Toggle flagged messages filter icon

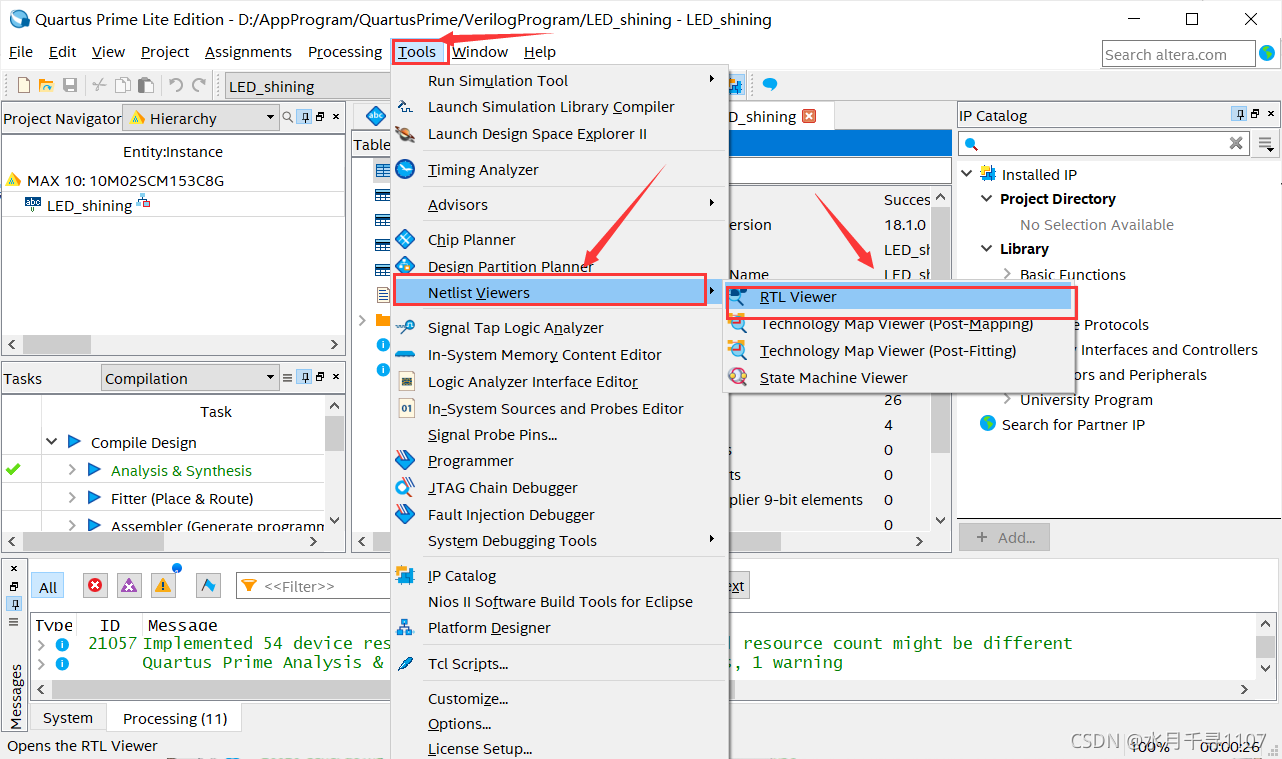click(208, 586)
